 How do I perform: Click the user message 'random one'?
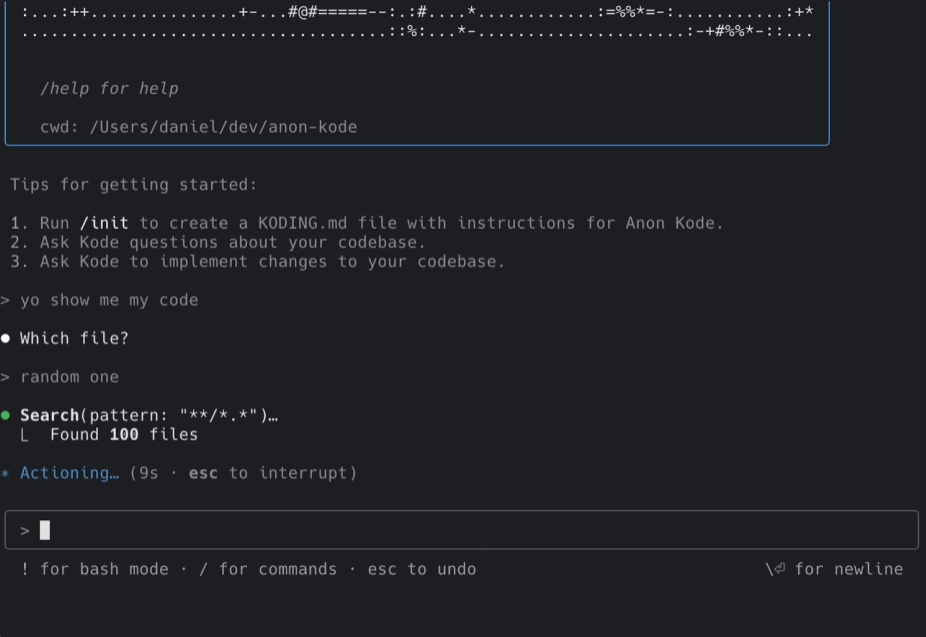point(69,377)
